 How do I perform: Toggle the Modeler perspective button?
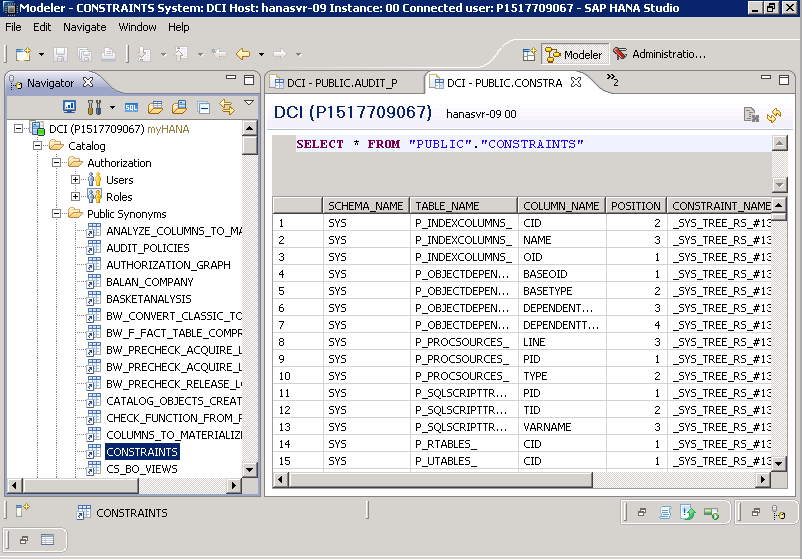coord(574,54)
